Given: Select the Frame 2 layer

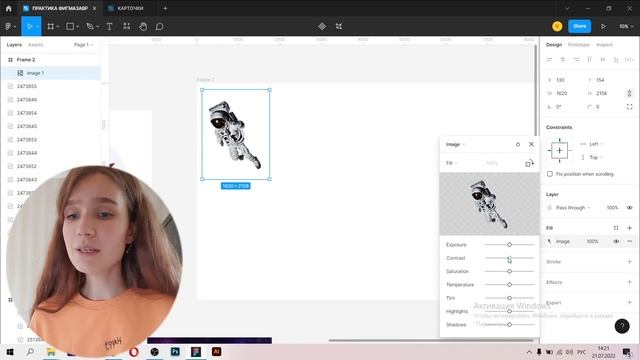Looking at the screenshot, I should (51, 60).
